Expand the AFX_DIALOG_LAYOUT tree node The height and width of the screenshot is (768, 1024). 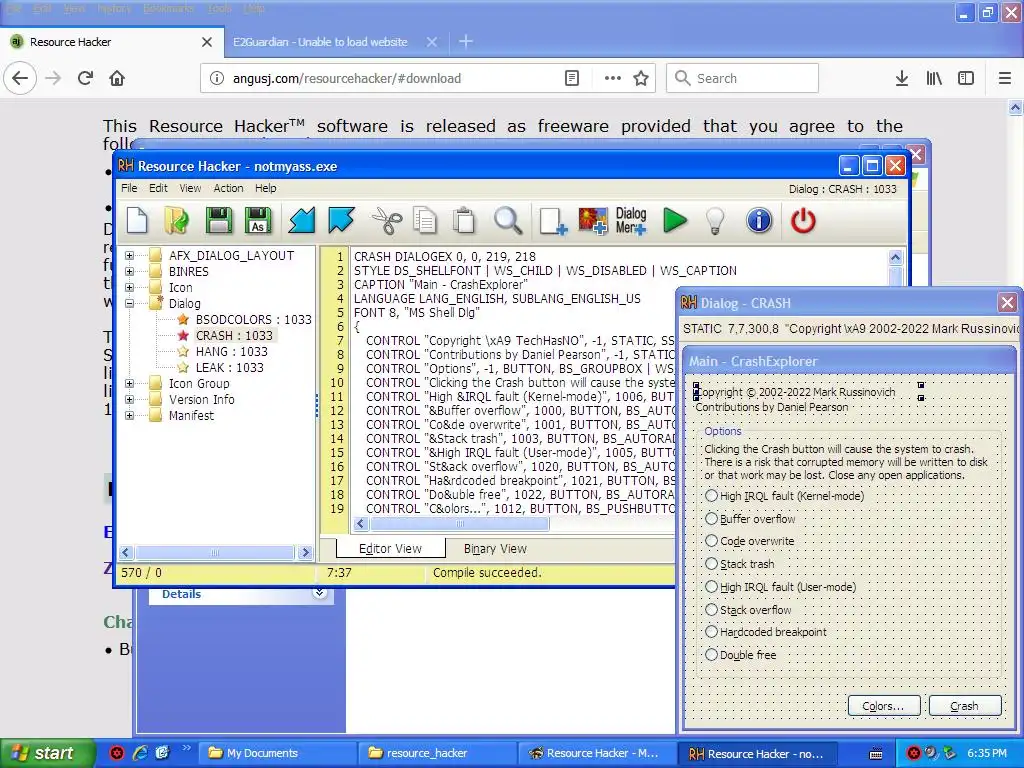tap(129, 255)
